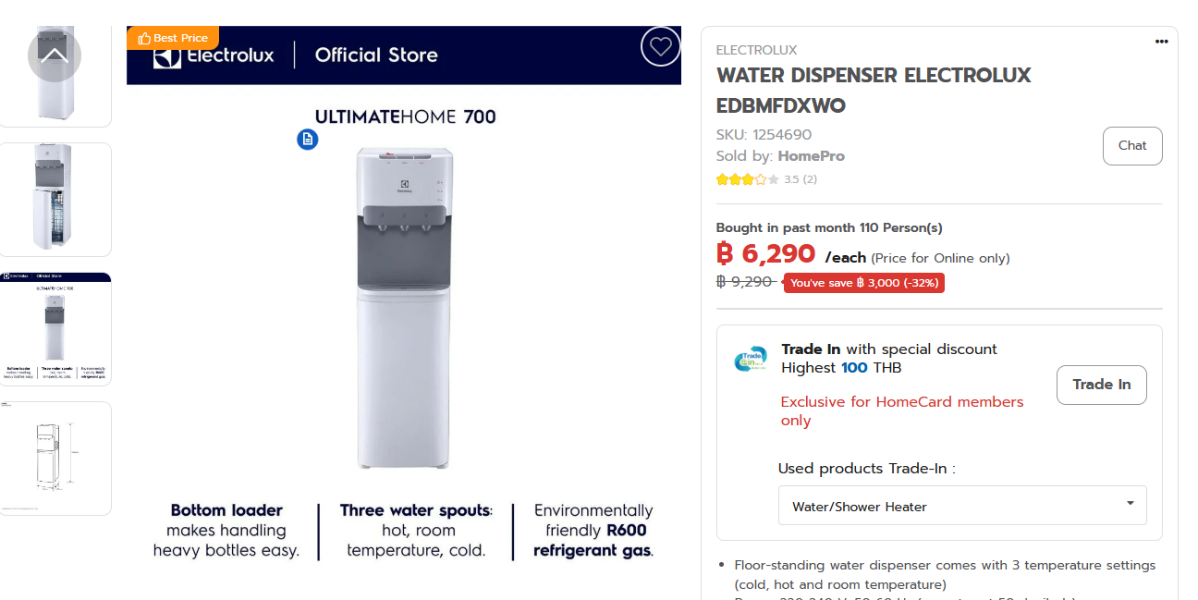Click the Chat button
This screenshot has height=600, width=1198.
(1131, 145)
